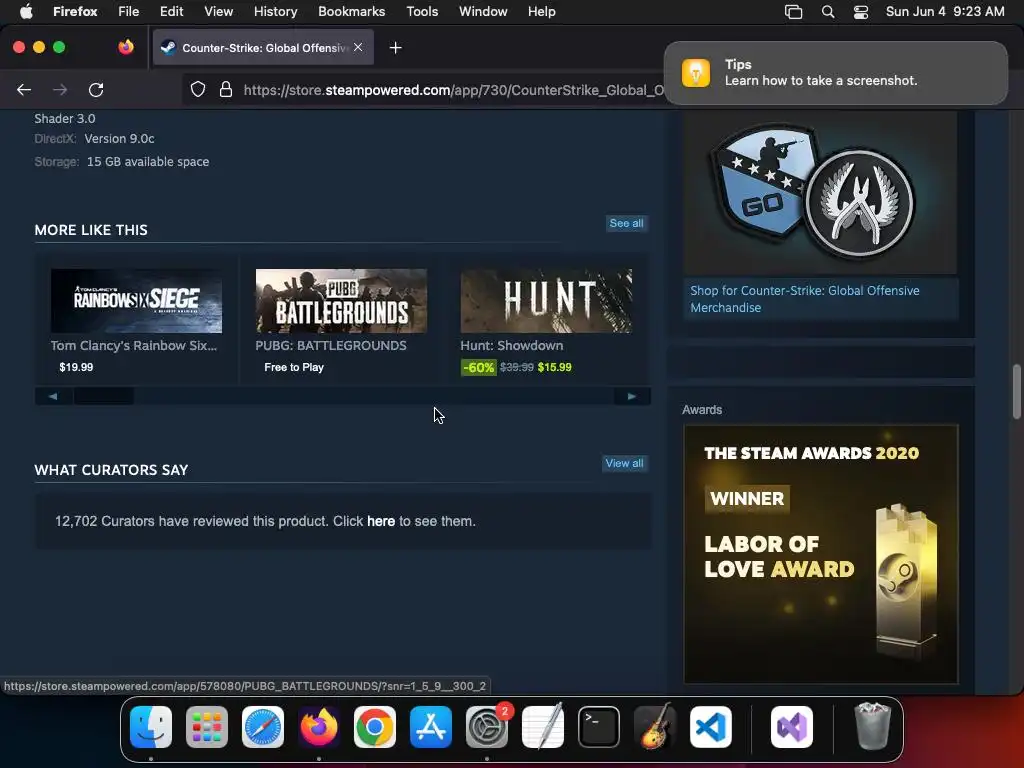Click the Free to Play label
This screenshot has height=768, width=1024.
click(294, 367)
